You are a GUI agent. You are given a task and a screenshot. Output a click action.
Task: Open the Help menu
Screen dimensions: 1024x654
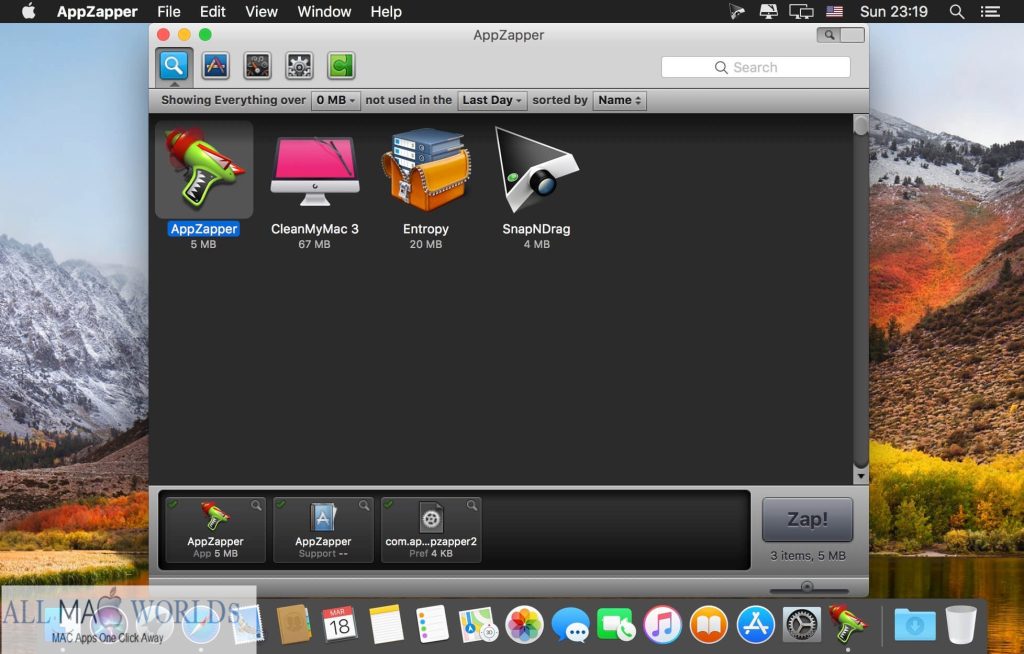click(x=386, y=12)
